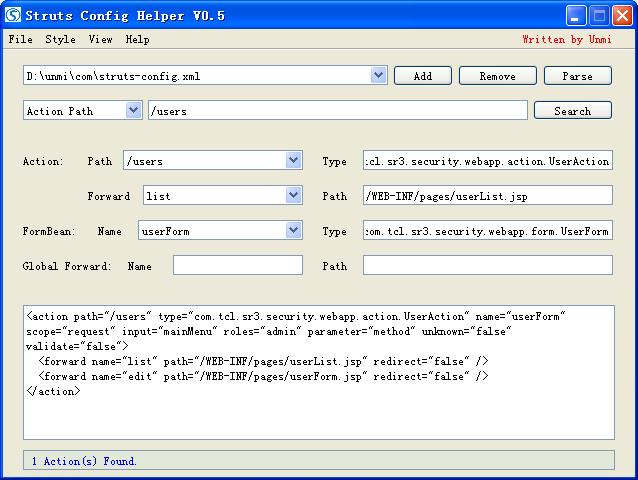Click the Action Type UserAction field

point(487,161)
